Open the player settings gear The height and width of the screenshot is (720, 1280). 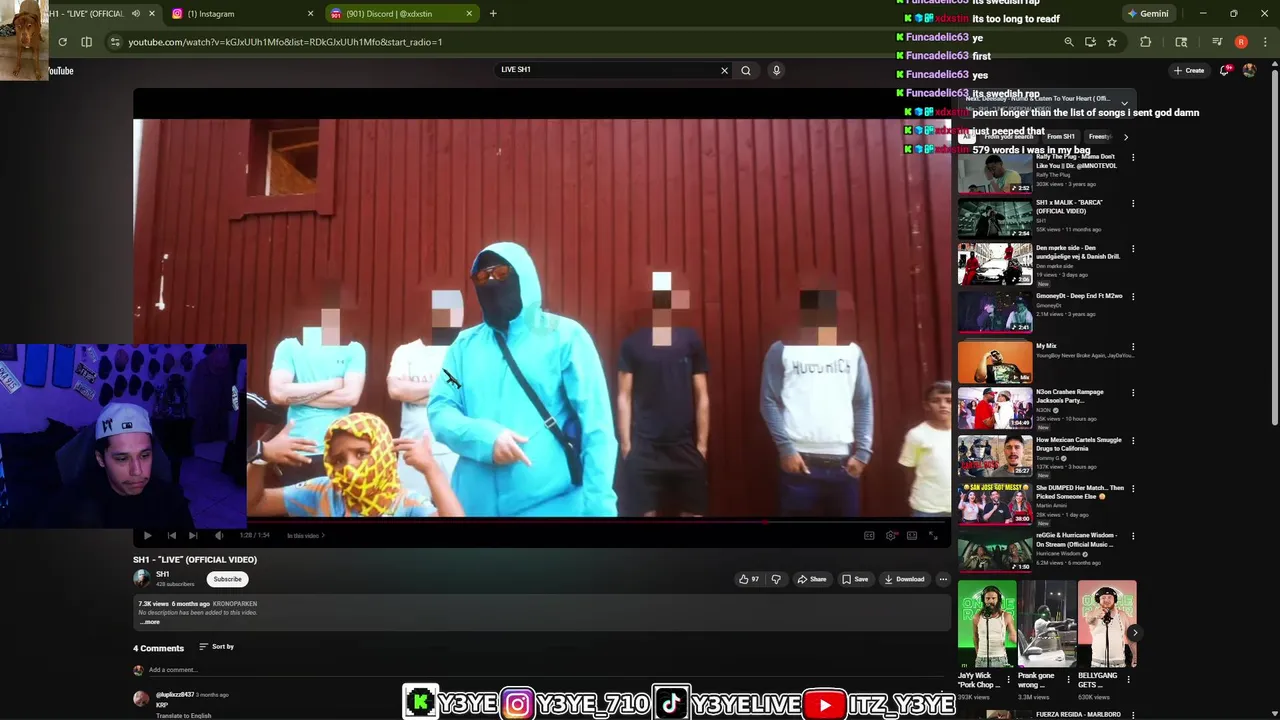tap(891, 536)
